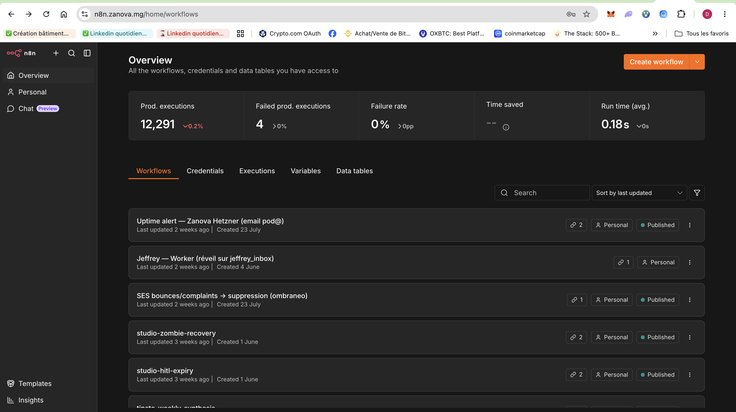Screen dimensions: 736x412
Task: Open Insights in the sidebar
Action: [49, 400]
